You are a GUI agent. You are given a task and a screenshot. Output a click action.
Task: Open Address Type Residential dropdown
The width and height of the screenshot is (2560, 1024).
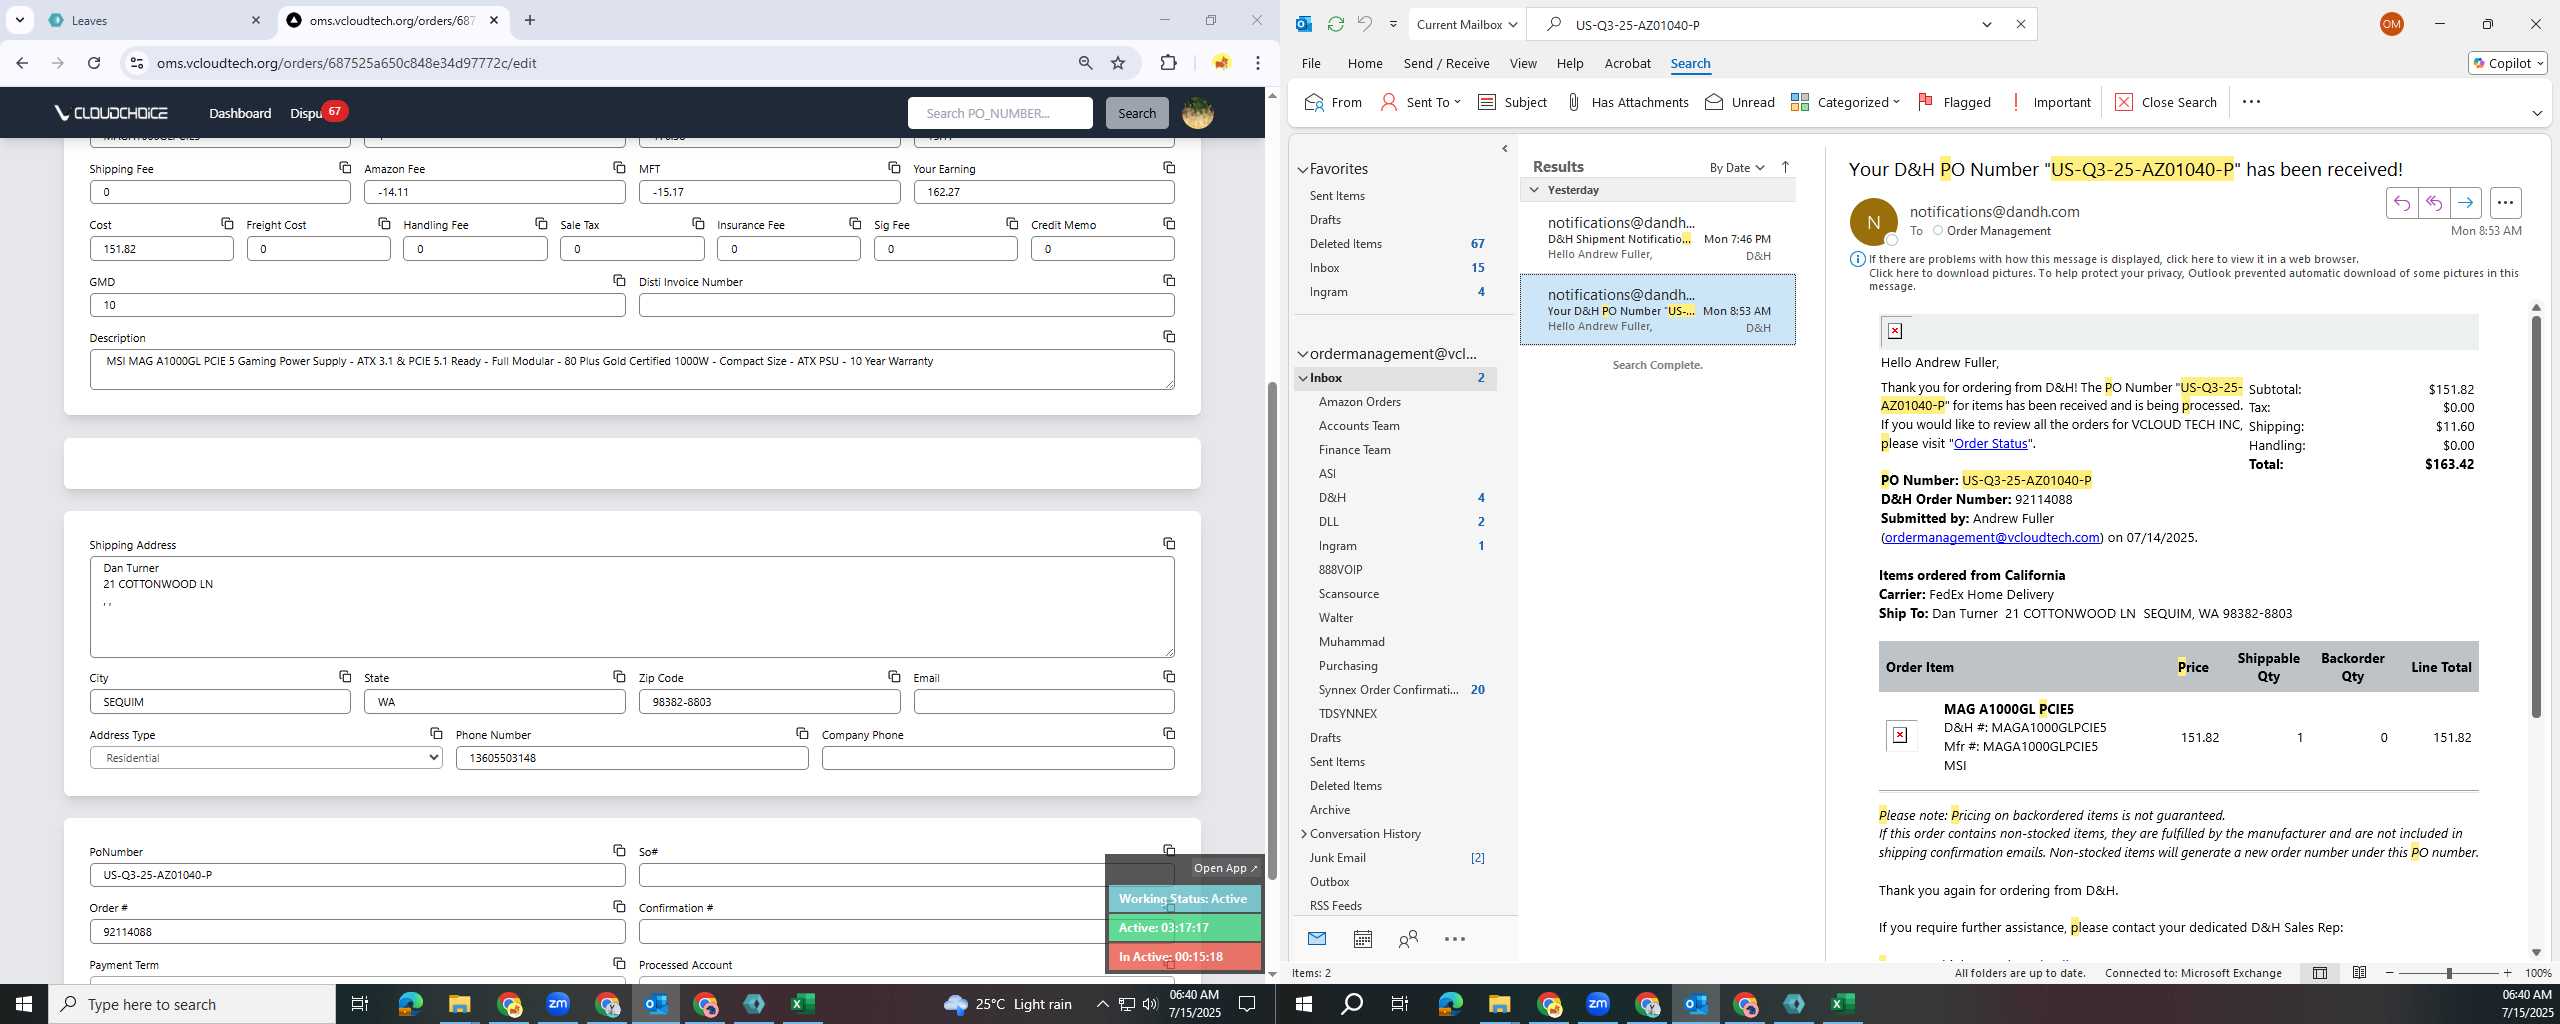(266, 758)
